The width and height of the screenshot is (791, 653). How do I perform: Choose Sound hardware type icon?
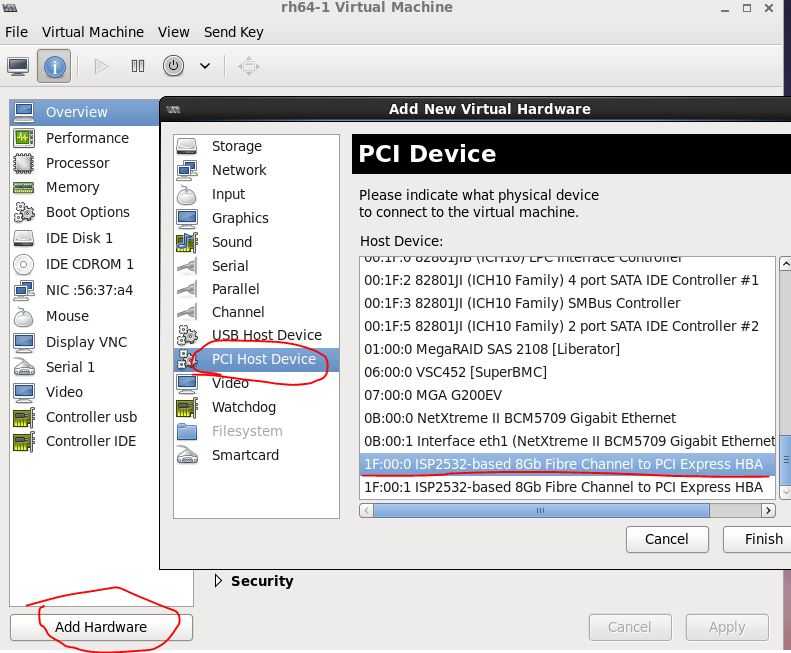pyautogui.click(x=187, y=242)
